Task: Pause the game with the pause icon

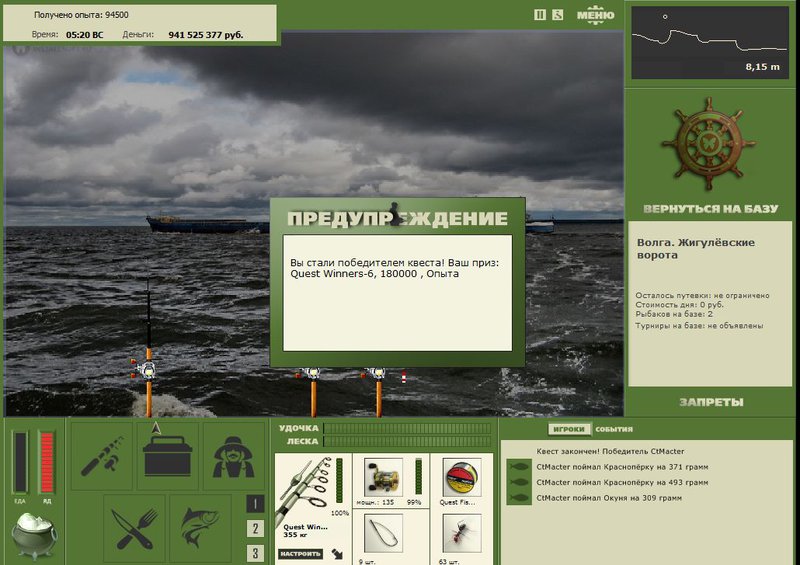Action: 539,15
